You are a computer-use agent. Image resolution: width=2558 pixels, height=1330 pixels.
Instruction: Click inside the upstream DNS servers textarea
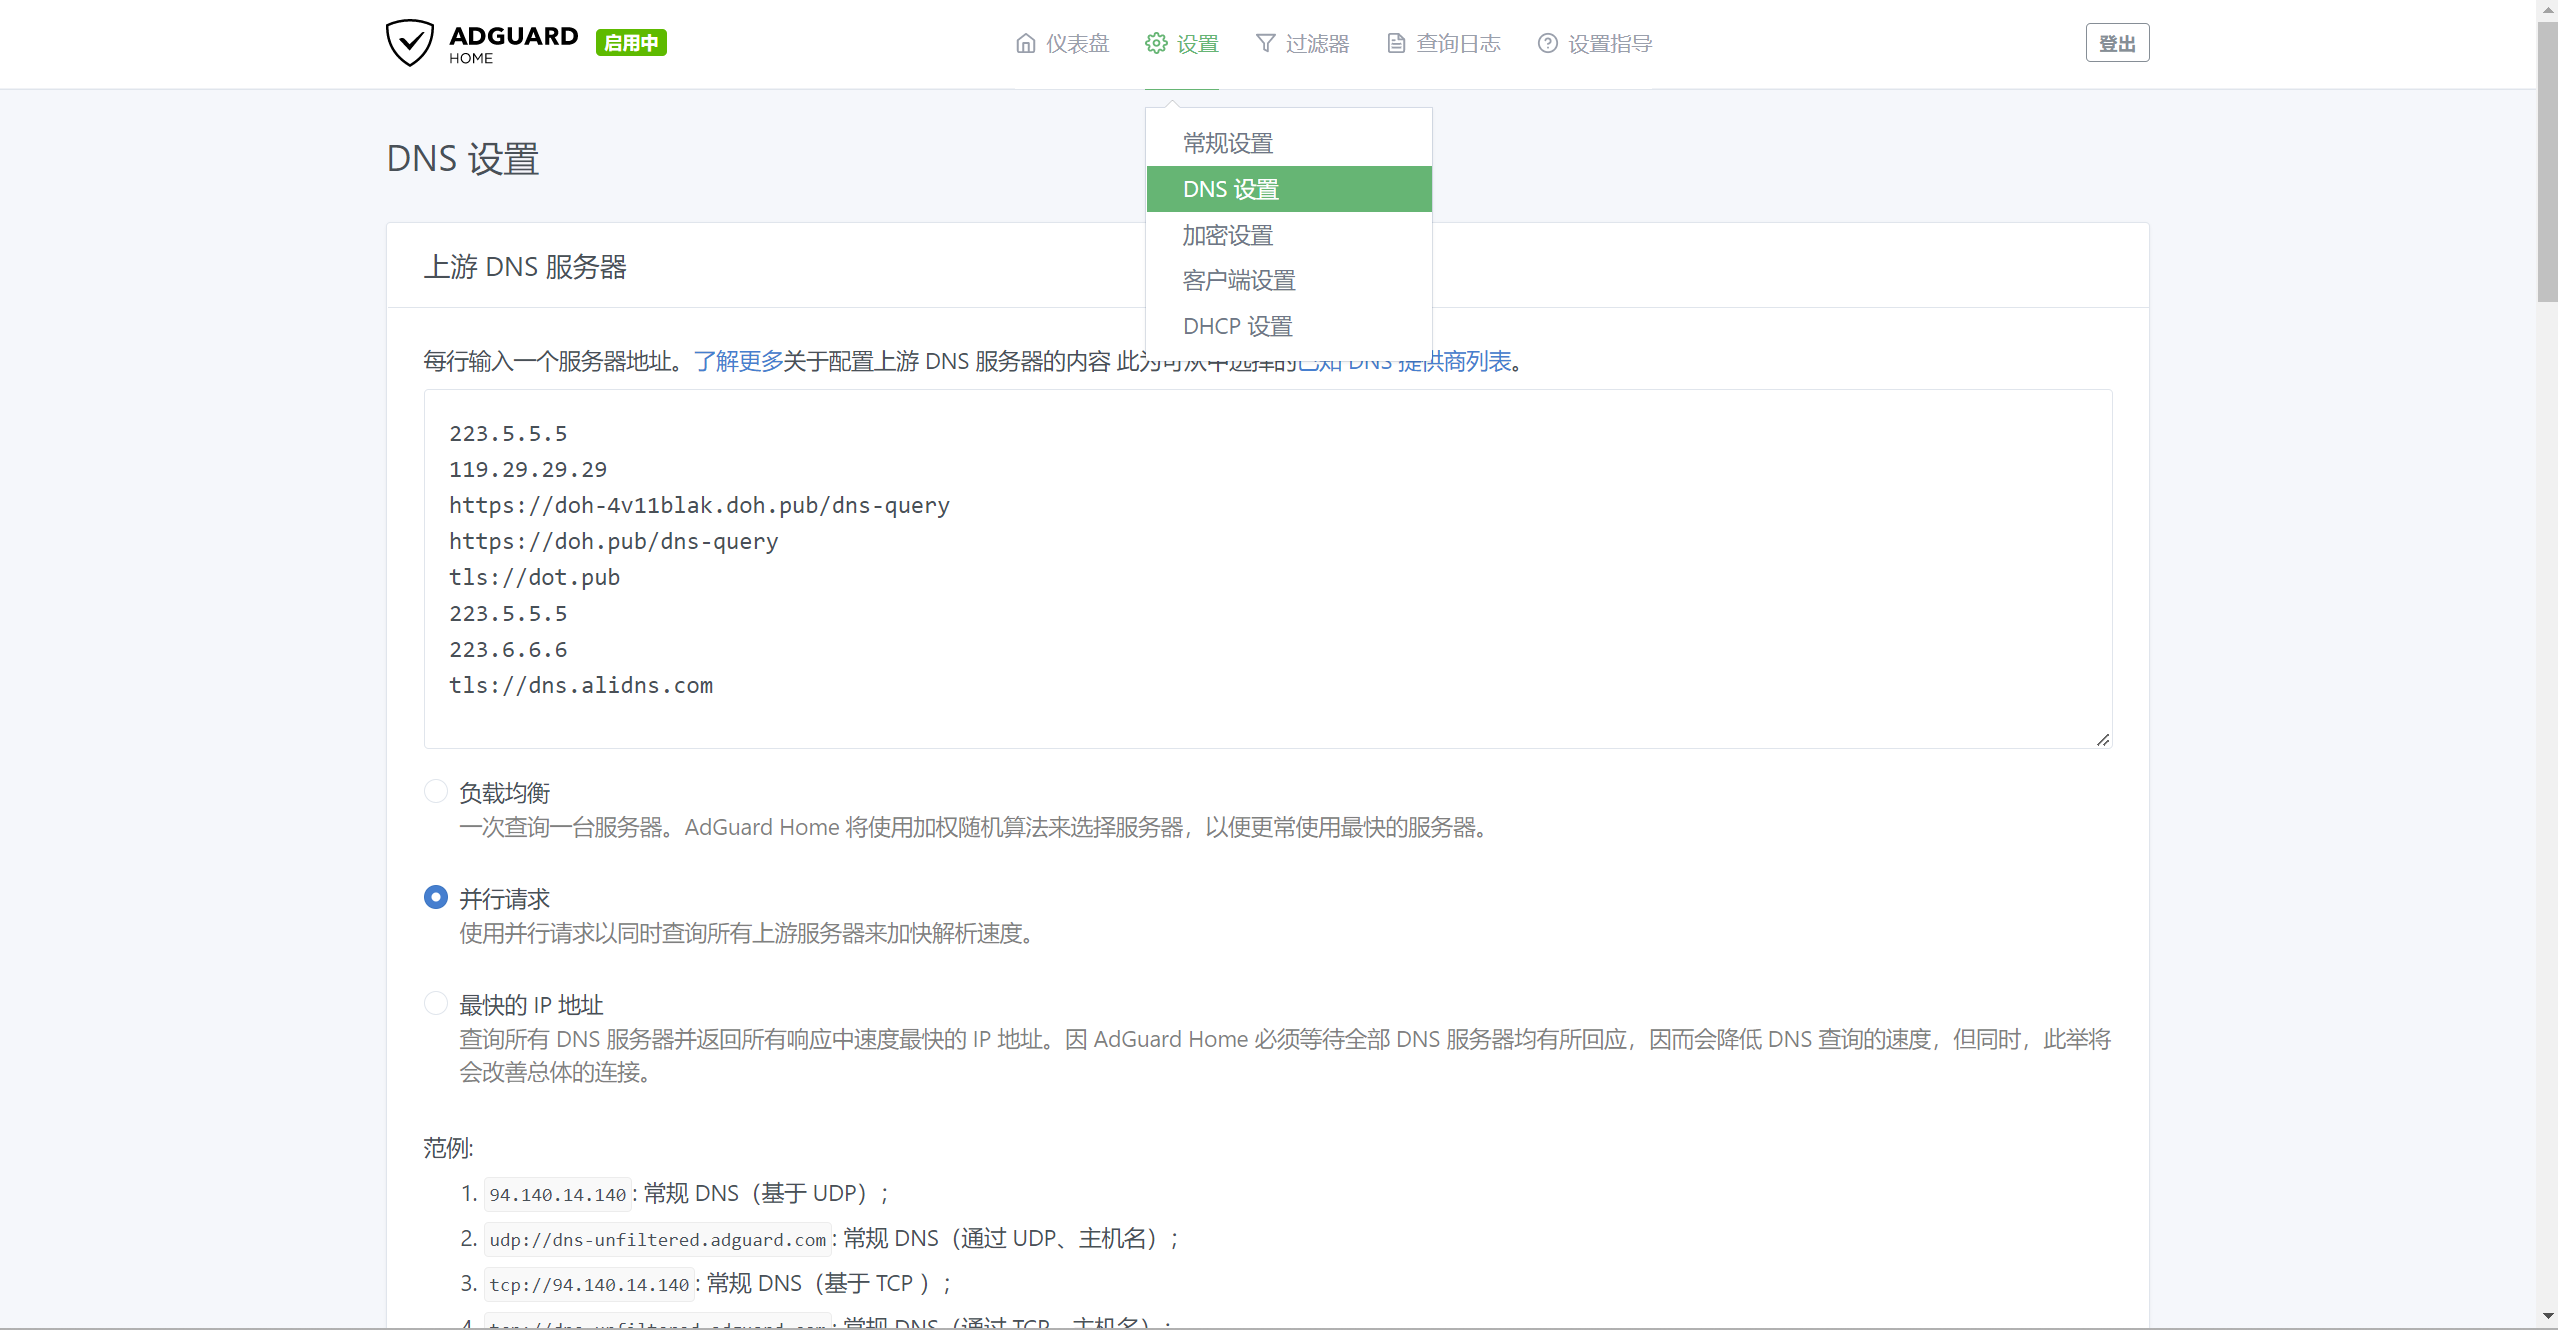tap(1267, 568)
